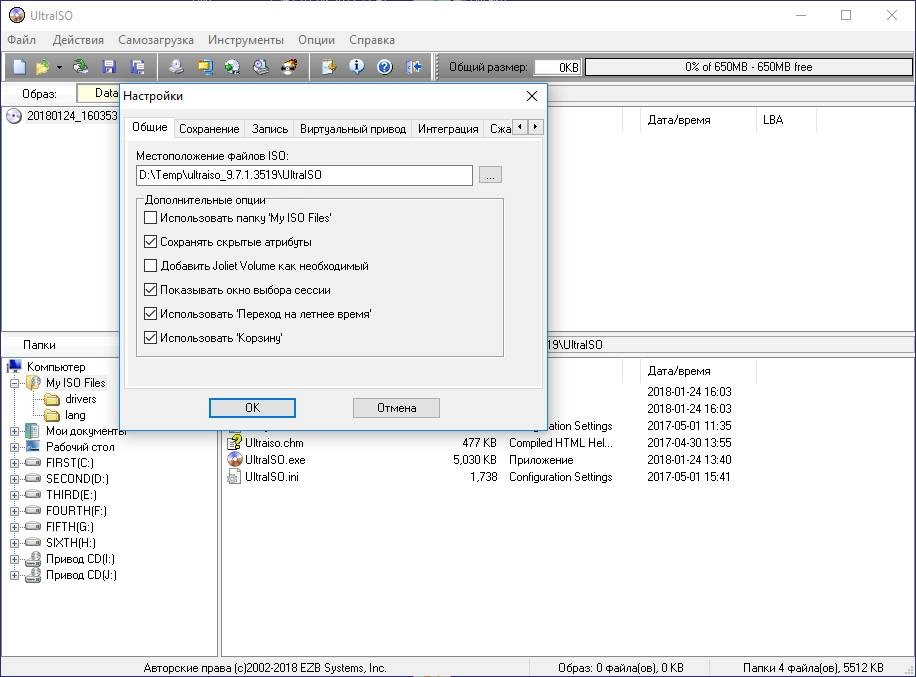Click the ISO files location input field
Screen dimensions: 916x677
304,175
